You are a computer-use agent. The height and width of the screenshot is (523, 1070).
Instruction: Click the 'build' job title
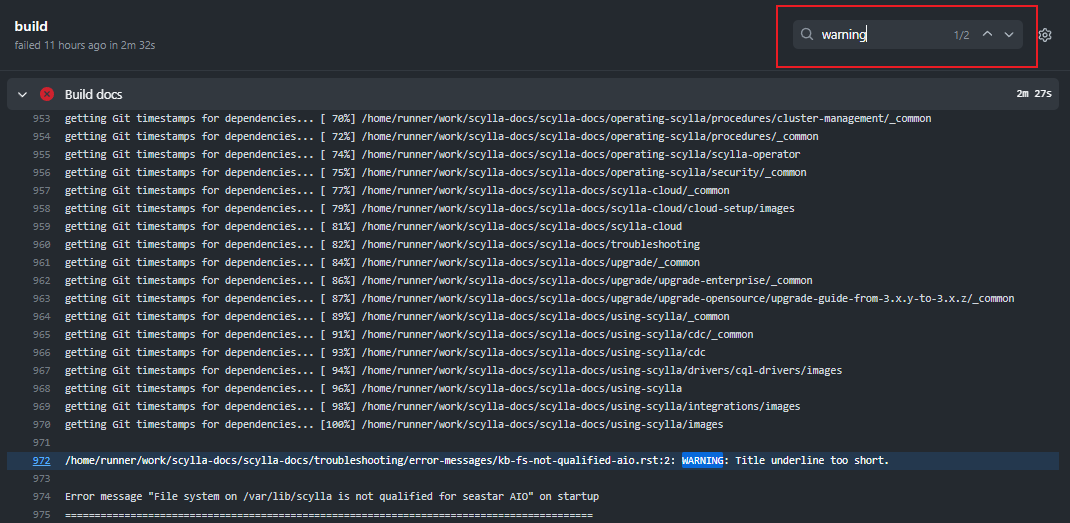31,26
